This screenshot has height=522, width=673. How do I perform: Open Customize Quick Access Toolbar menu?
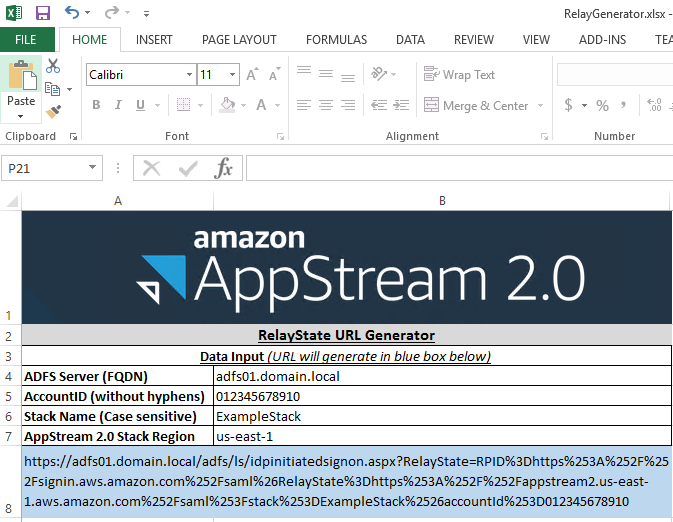pyautogui.click(x=146, y=14)
